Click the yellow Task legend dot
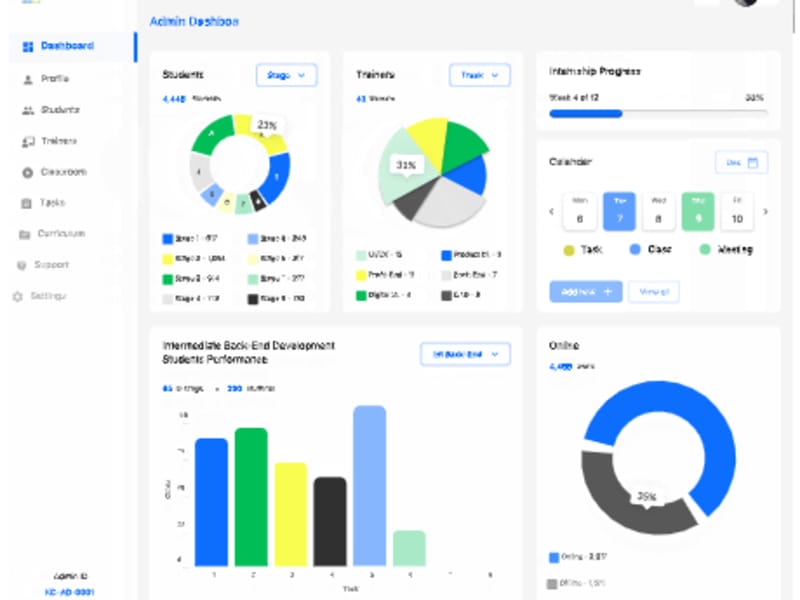The height and width of the screenshot is (600, 800). coord(568,250)
